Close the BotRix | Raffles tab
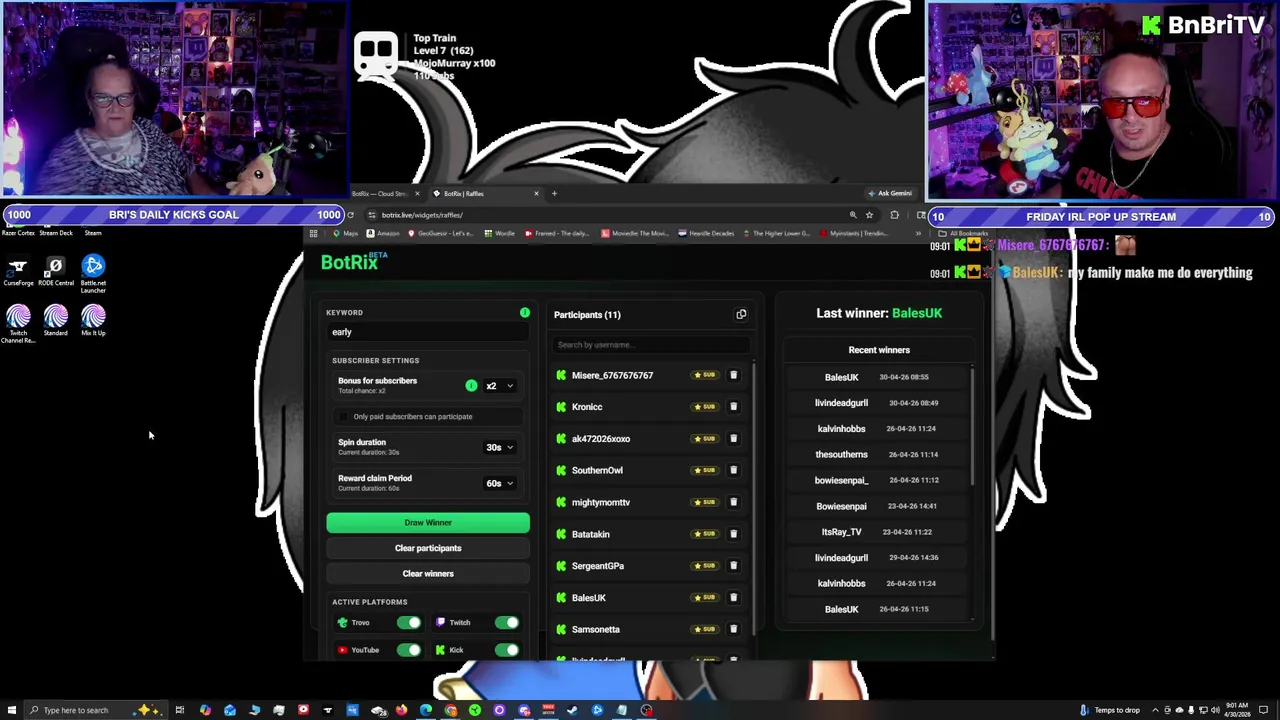 (x=536, y=194)
